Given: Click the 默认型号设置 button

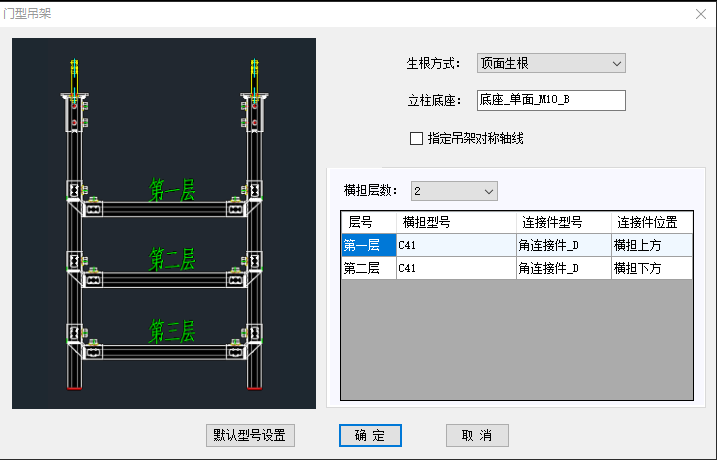Looking at the screenshot, I should (250, 435).
